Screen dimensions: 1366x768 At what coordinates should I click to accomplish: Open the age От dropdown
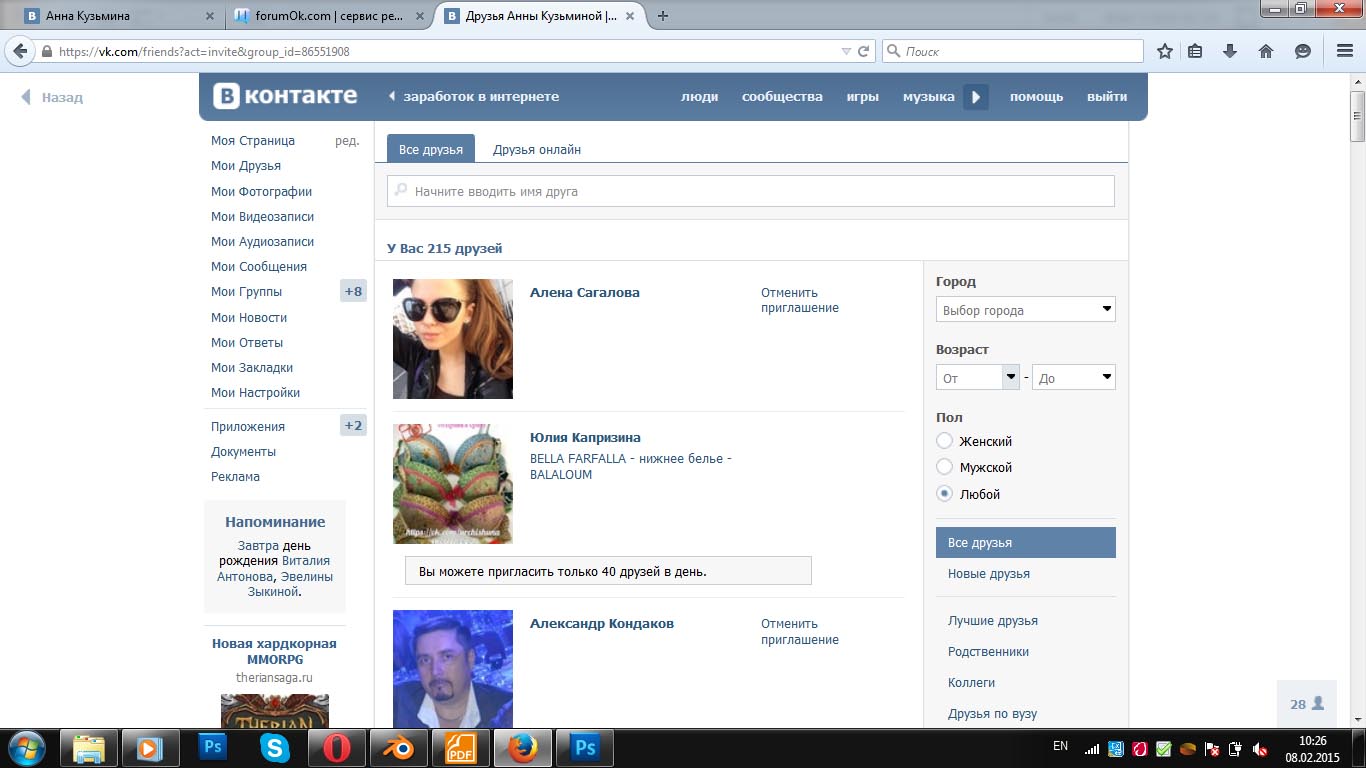tap(977, 378)
